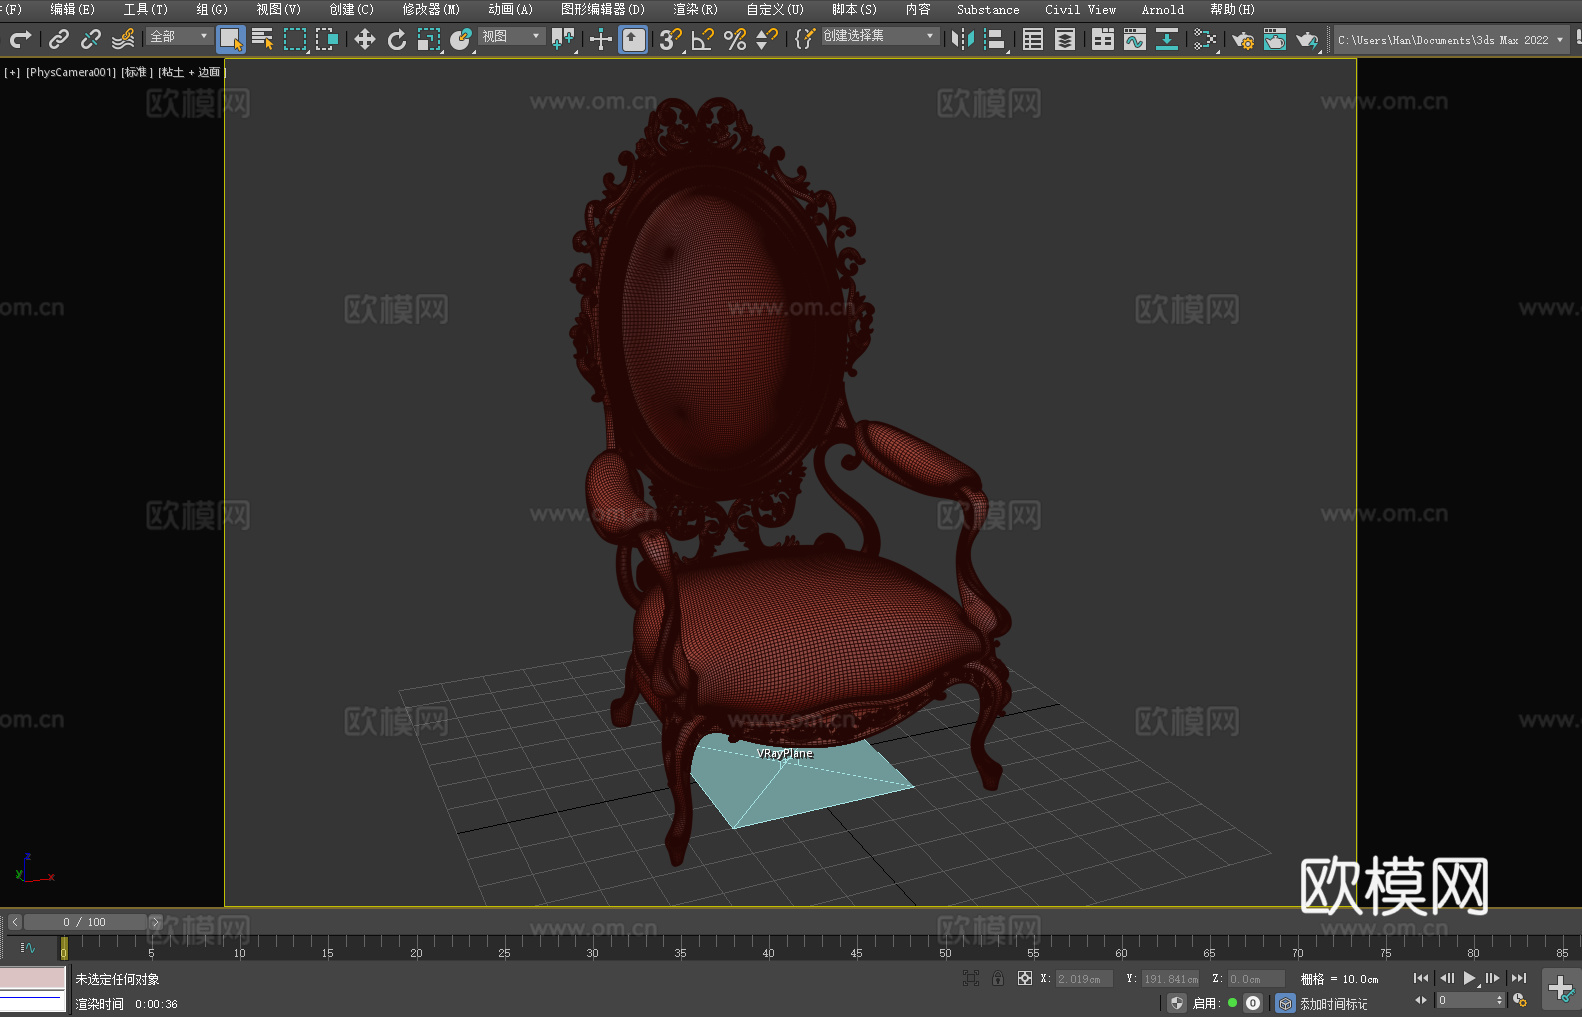
Task: Choose Rectangular Selection Region tool
Action: pyautogui.click(x=295, y=39)
